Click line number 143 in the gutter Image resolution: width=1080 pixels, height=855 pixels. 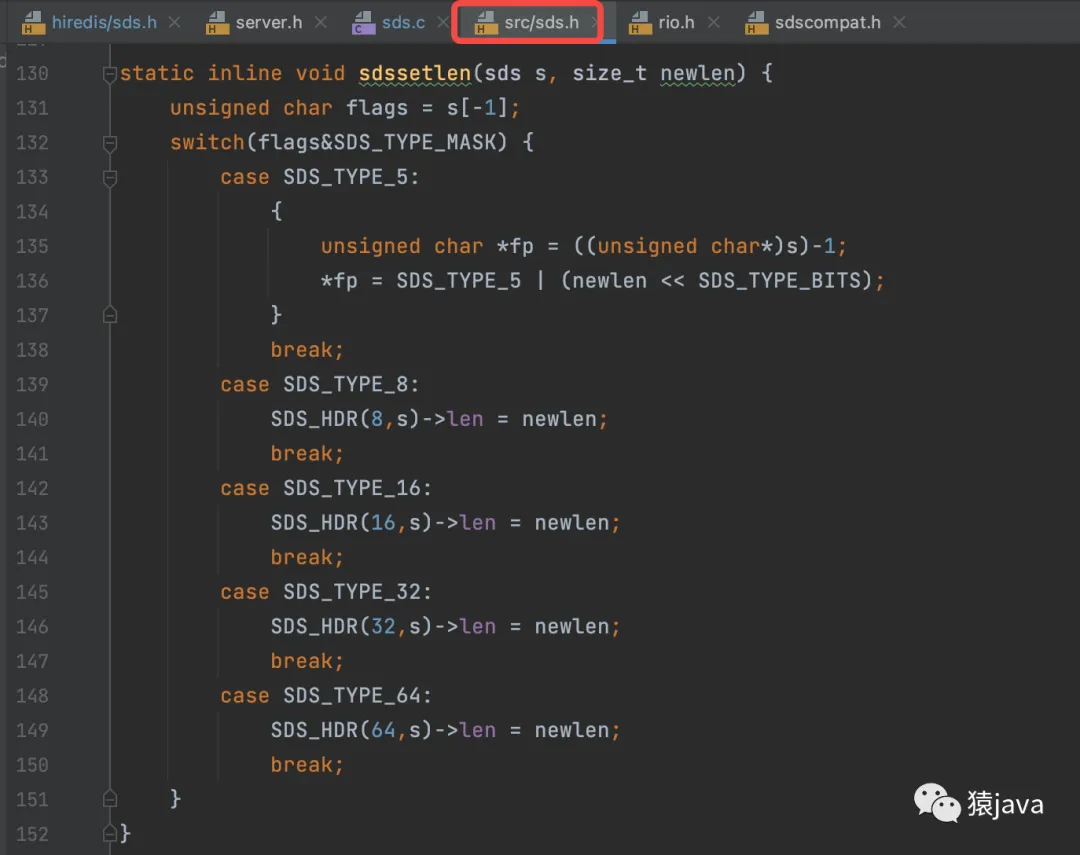click(32, 523)
